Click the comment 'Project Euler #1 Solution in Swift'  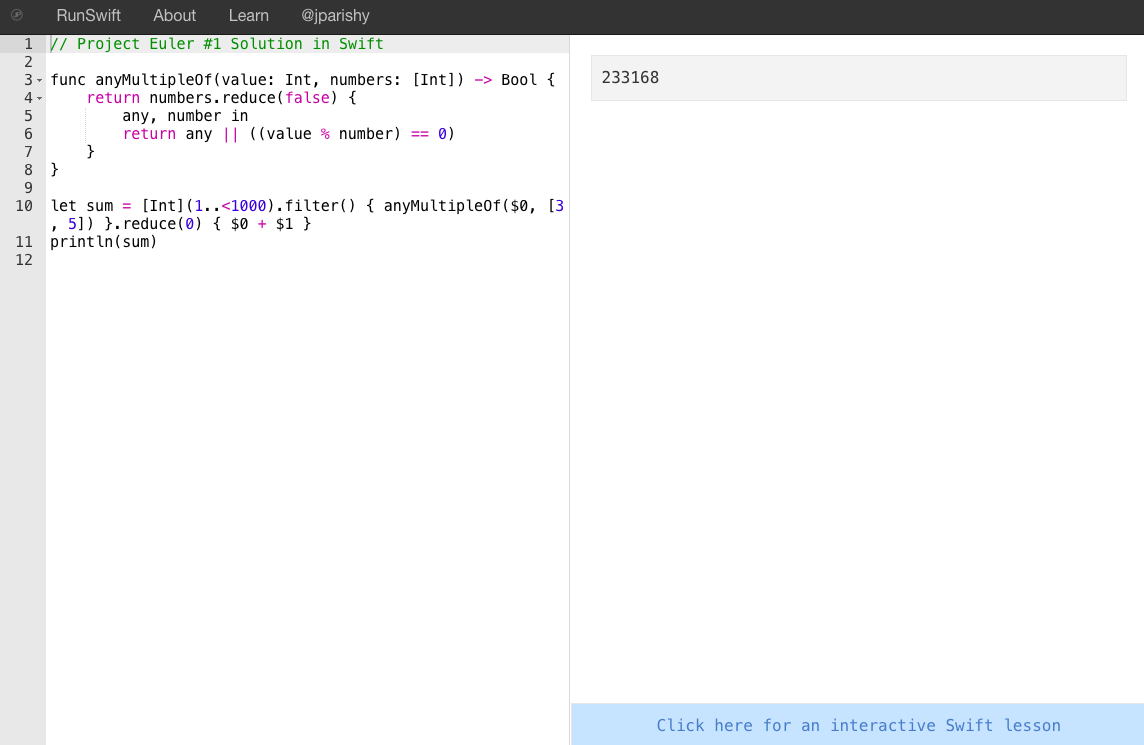(217, 44)
